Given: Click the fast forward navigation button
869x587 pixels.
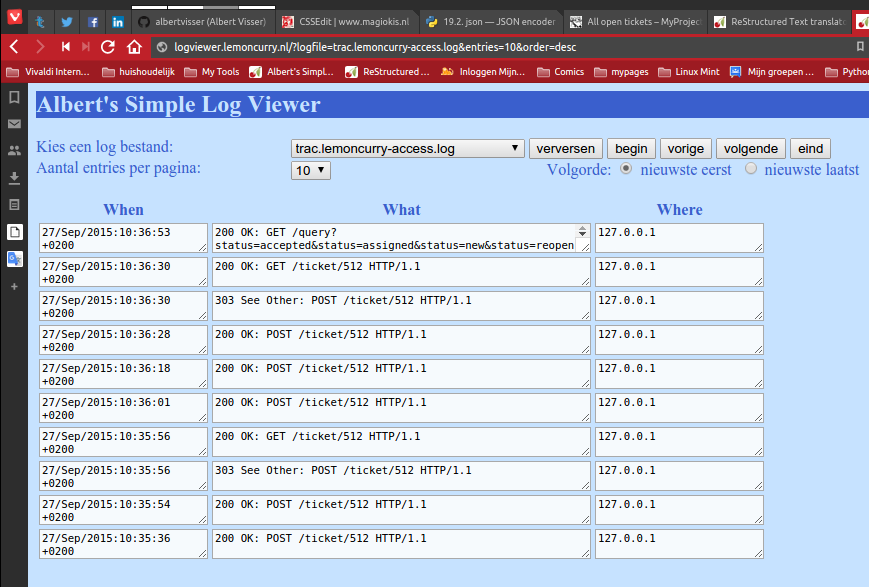Looking at the screenshot, I should 85,47.
